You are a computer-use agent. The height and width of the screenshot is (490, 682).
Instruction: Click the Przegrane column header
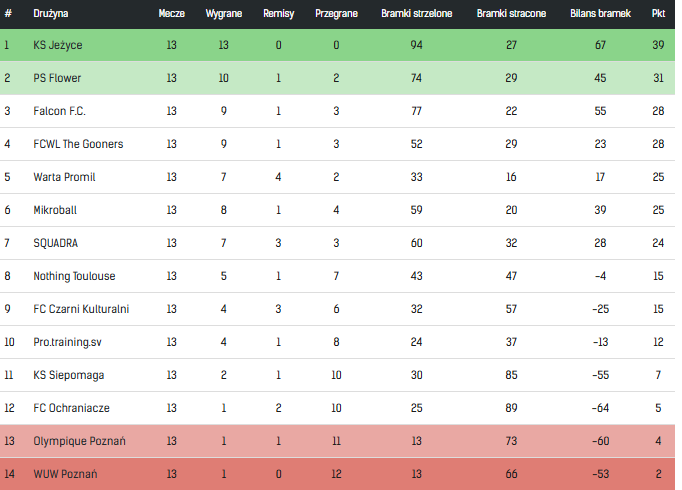(336, 14)
